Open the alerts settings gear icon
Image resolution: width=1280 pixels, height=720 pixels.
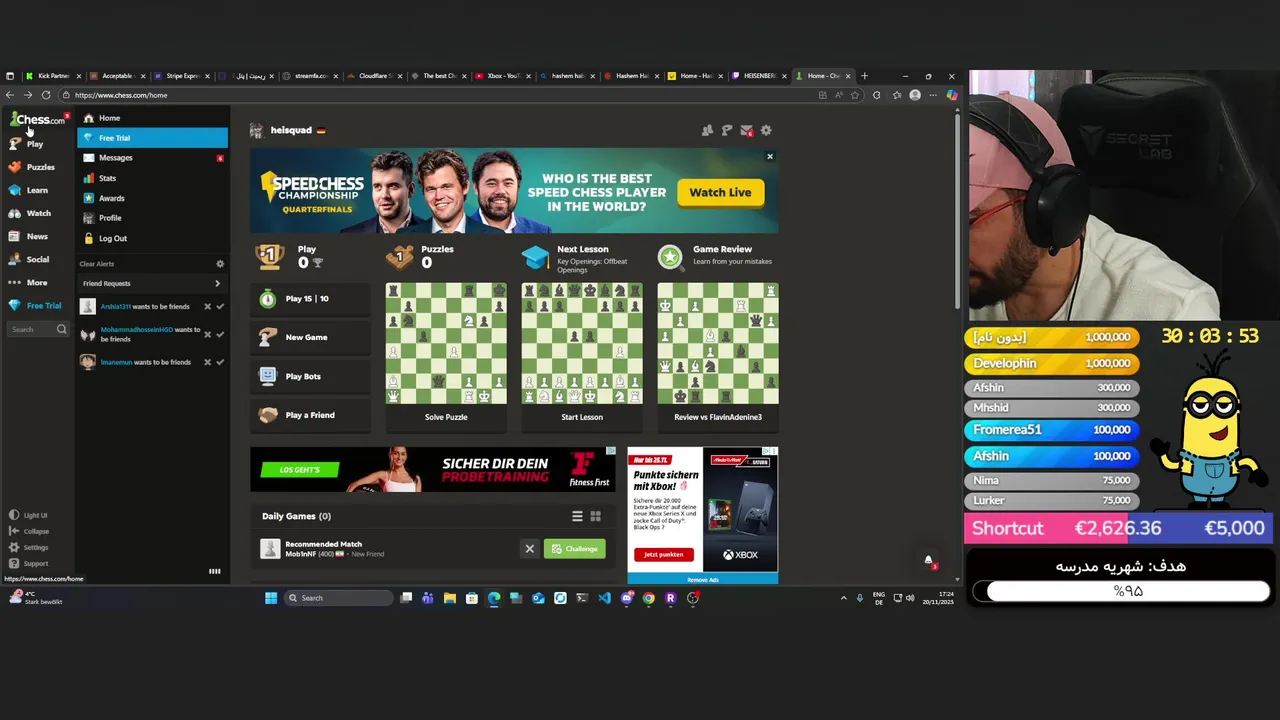[x=220, y=264]
